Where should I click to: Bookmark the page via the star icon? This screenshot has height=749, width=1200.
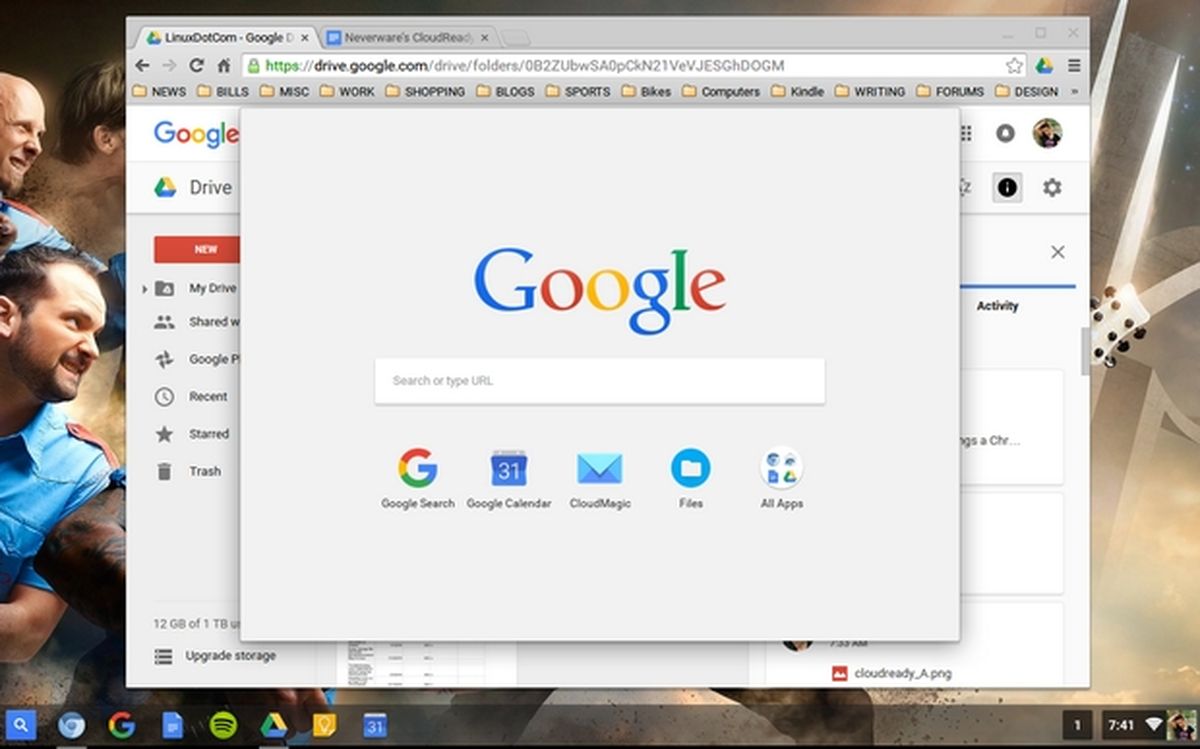1013,65
